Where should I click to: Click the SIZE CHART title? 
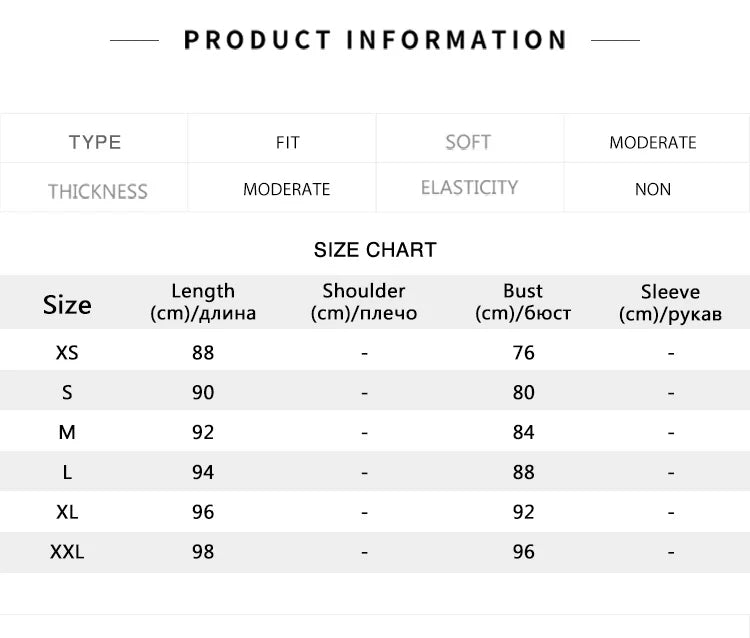[x=375, y=250]
